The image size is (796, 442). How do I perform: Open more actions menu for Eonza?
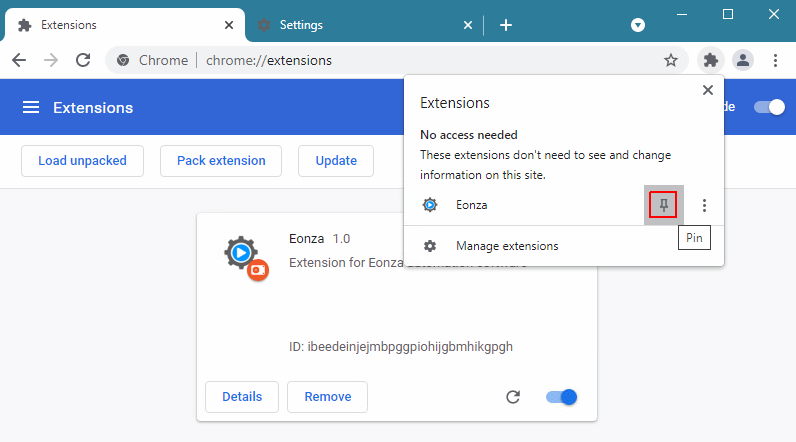704,205
